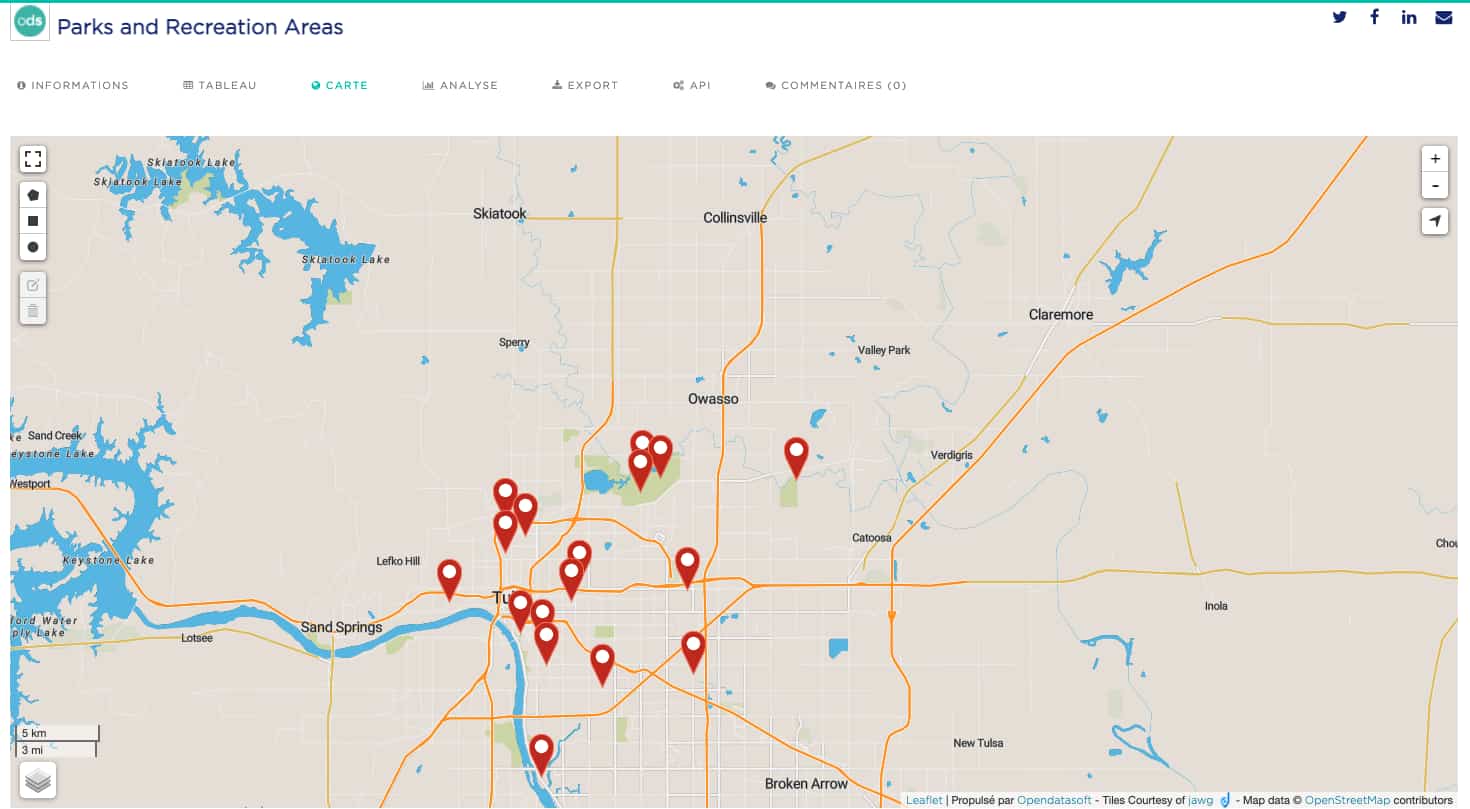This screenshot has width=1470, height=809.
Task: Go to the Export tab
Action: (x=585, y=86)
